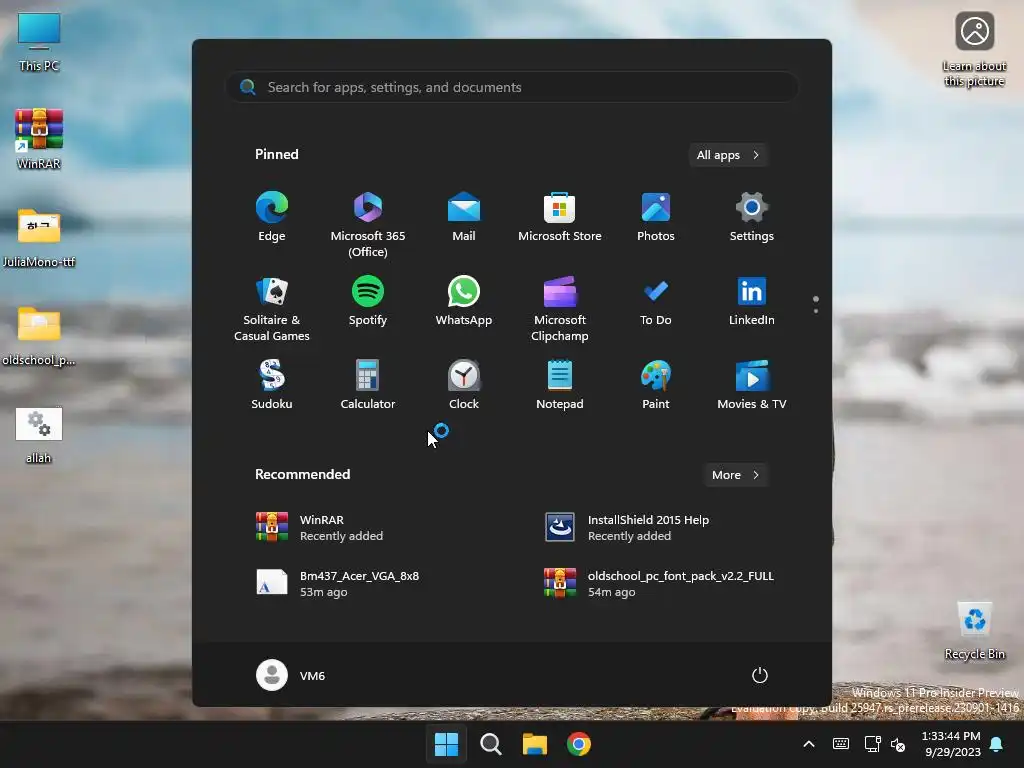Open taskbar Search
The image size is (1024, 768).
(x=490, y=744)
